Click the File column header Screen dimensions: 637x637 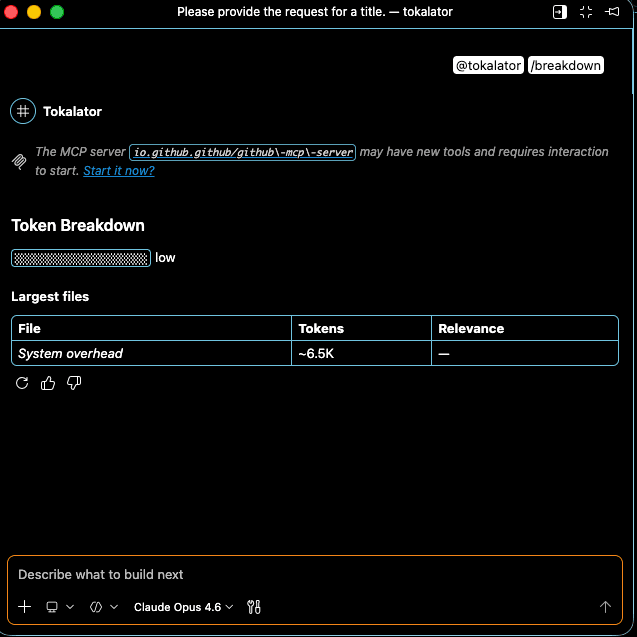coord(151,328)
